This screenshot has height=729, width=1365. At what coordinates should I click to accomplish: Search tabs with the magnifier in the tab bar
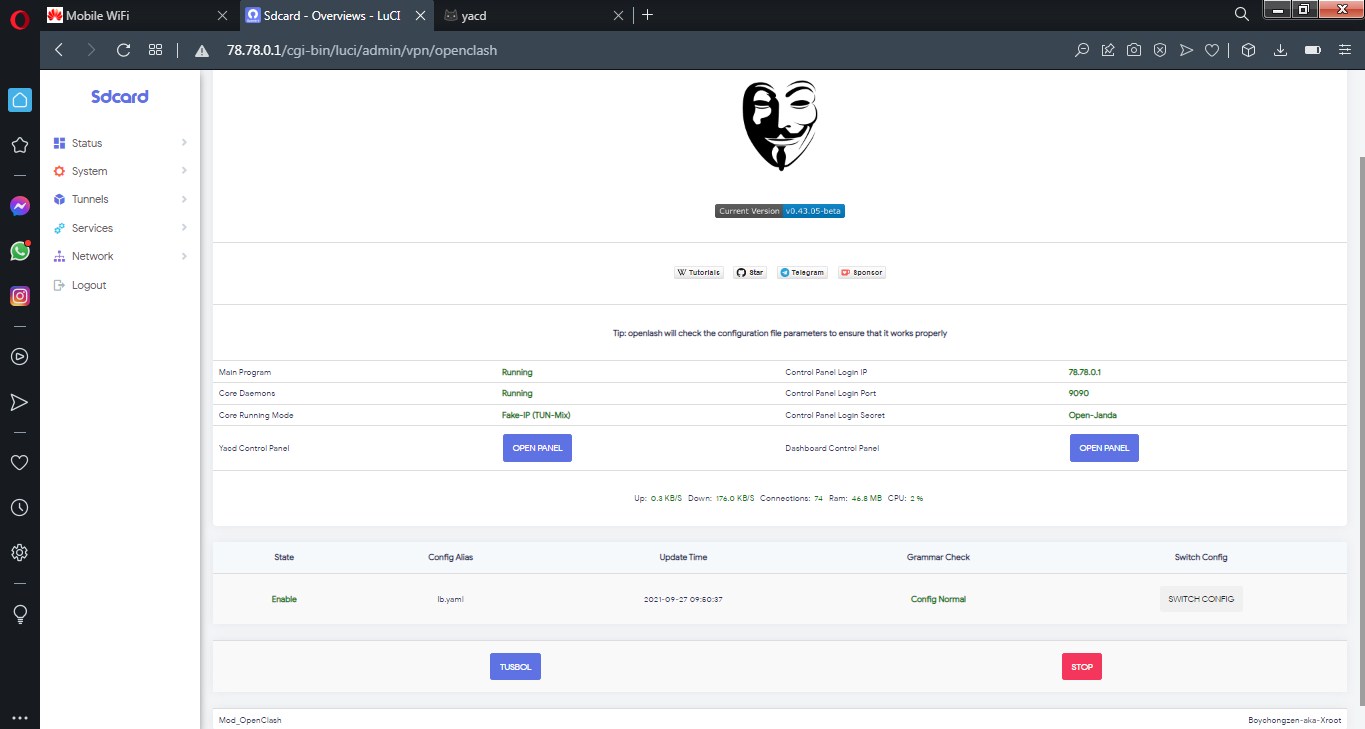tap(1241, 14)
